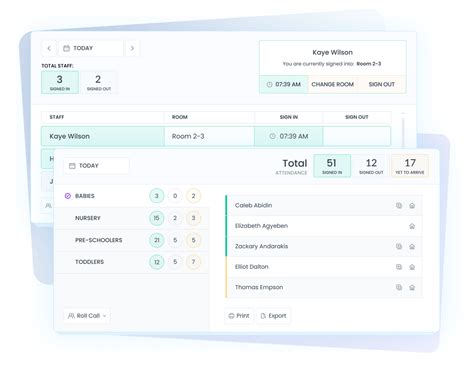Export the attendance list
Viewport: 474px width, 366px height.
tap(273, 316)
